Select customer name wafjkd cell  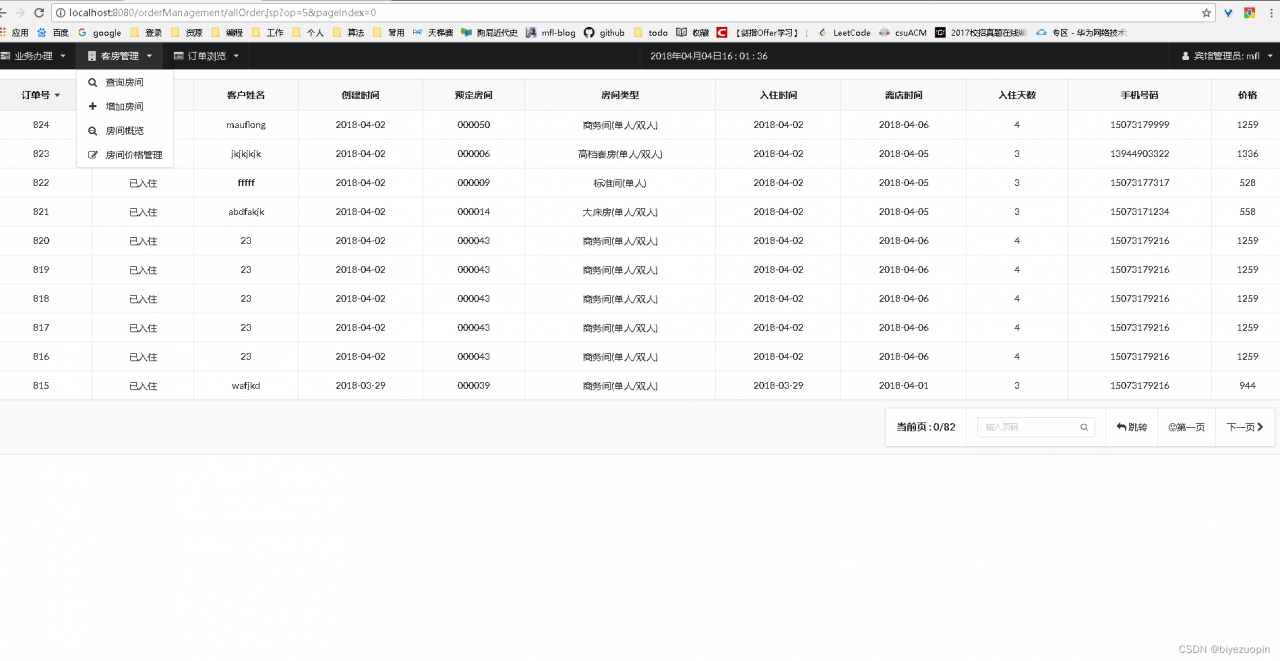click(x=246, y=385)
